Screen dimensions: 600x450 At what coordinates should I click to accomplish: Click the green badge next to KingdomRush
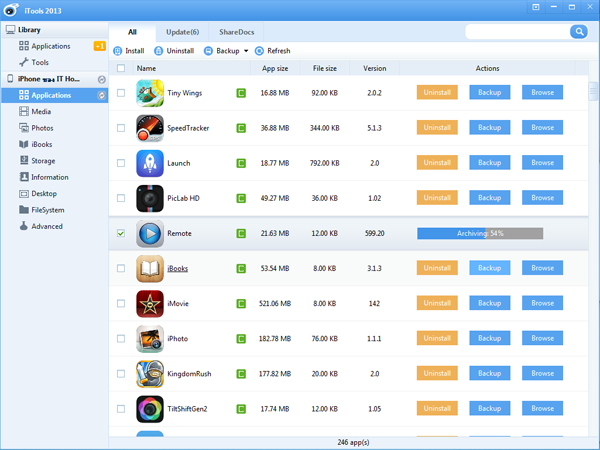pyautogui.click(x=241, y=373)
